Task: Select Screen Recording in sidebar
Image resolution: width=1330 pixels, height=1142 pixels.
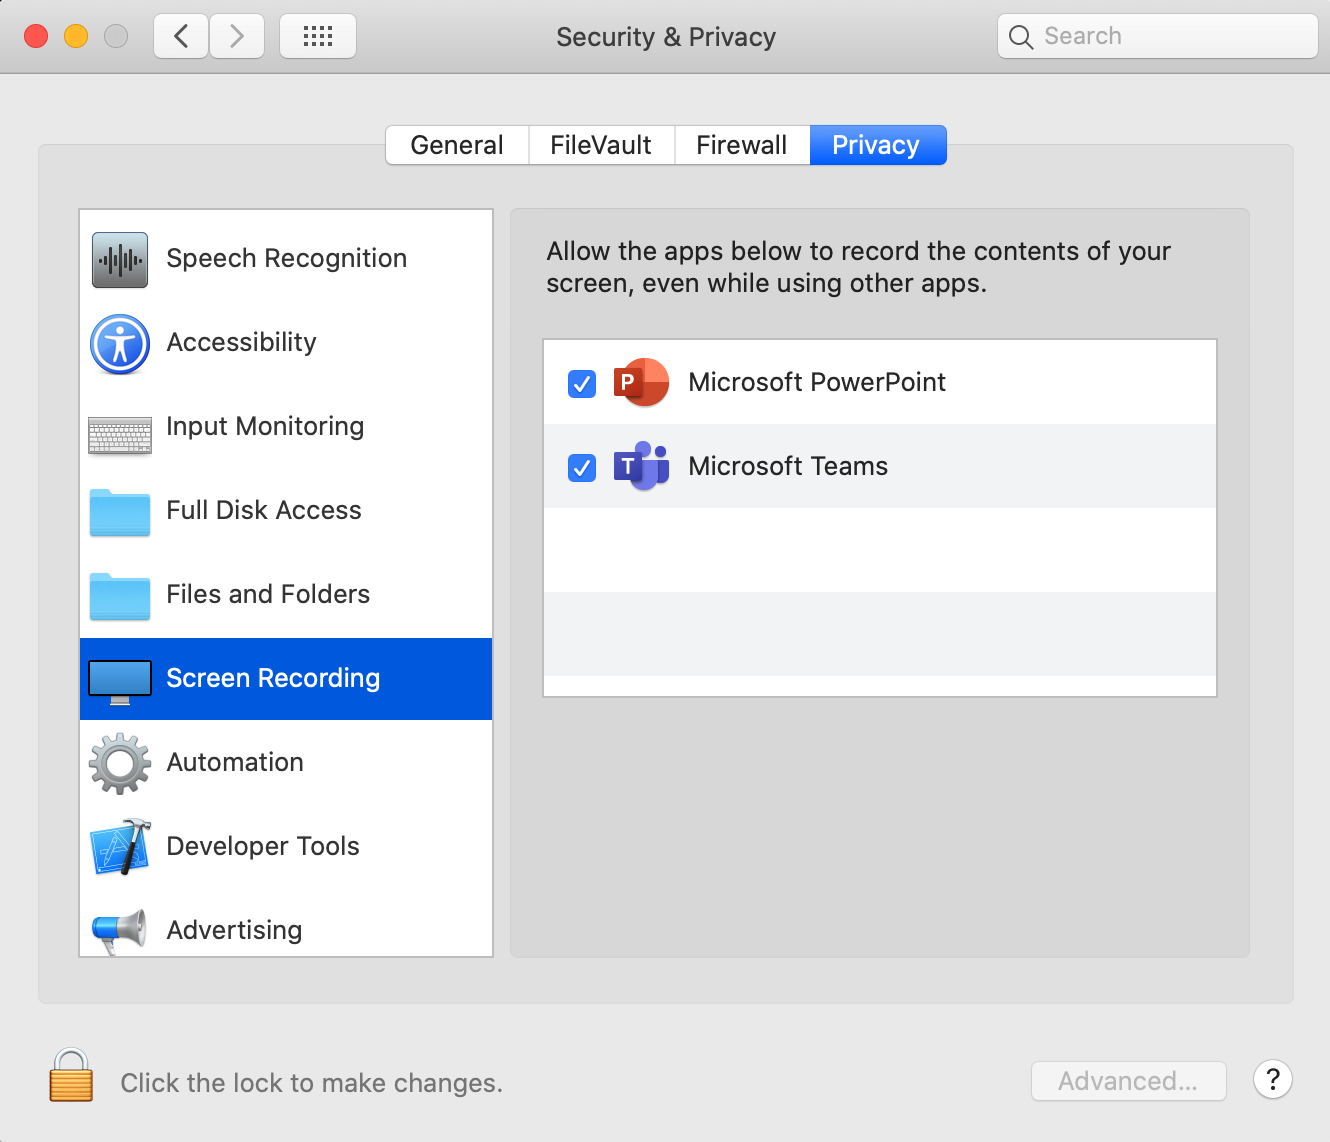Action: [x=286, y=679]
